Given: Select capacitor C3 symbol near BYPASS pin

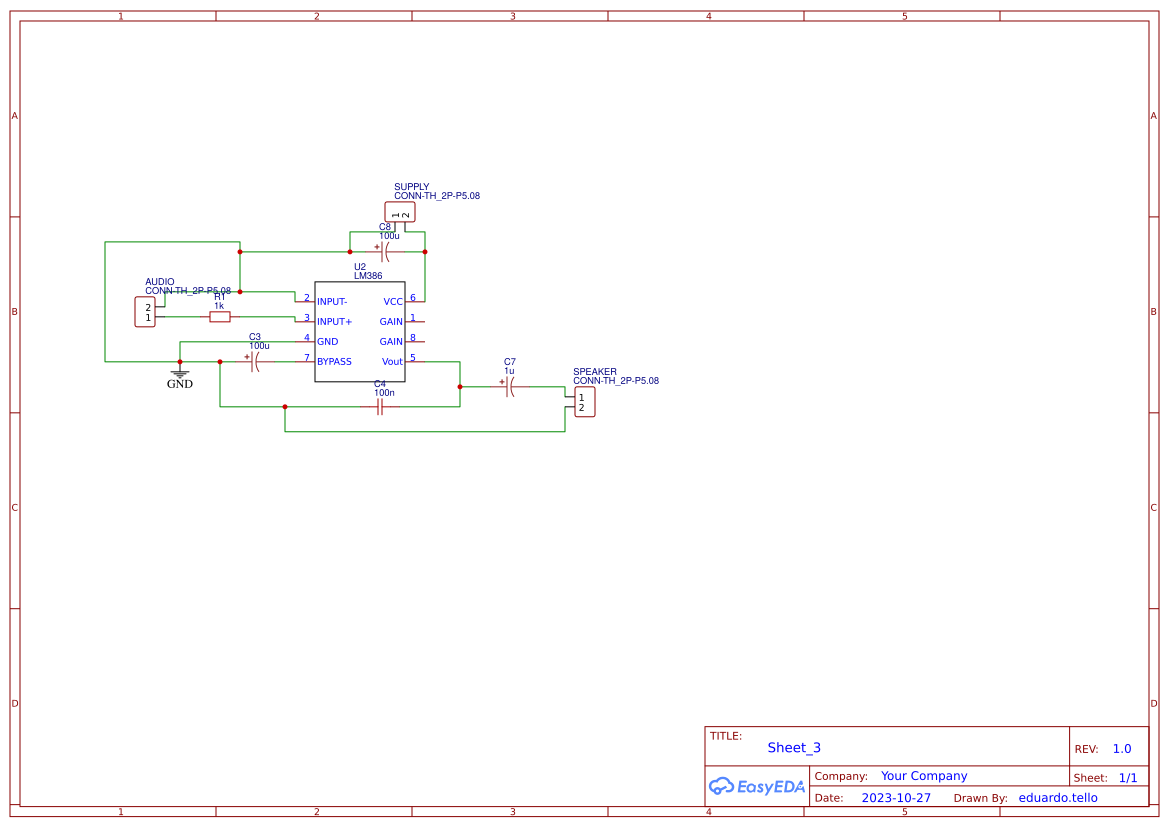Looking at the screenshot, I should pos(255,361).
